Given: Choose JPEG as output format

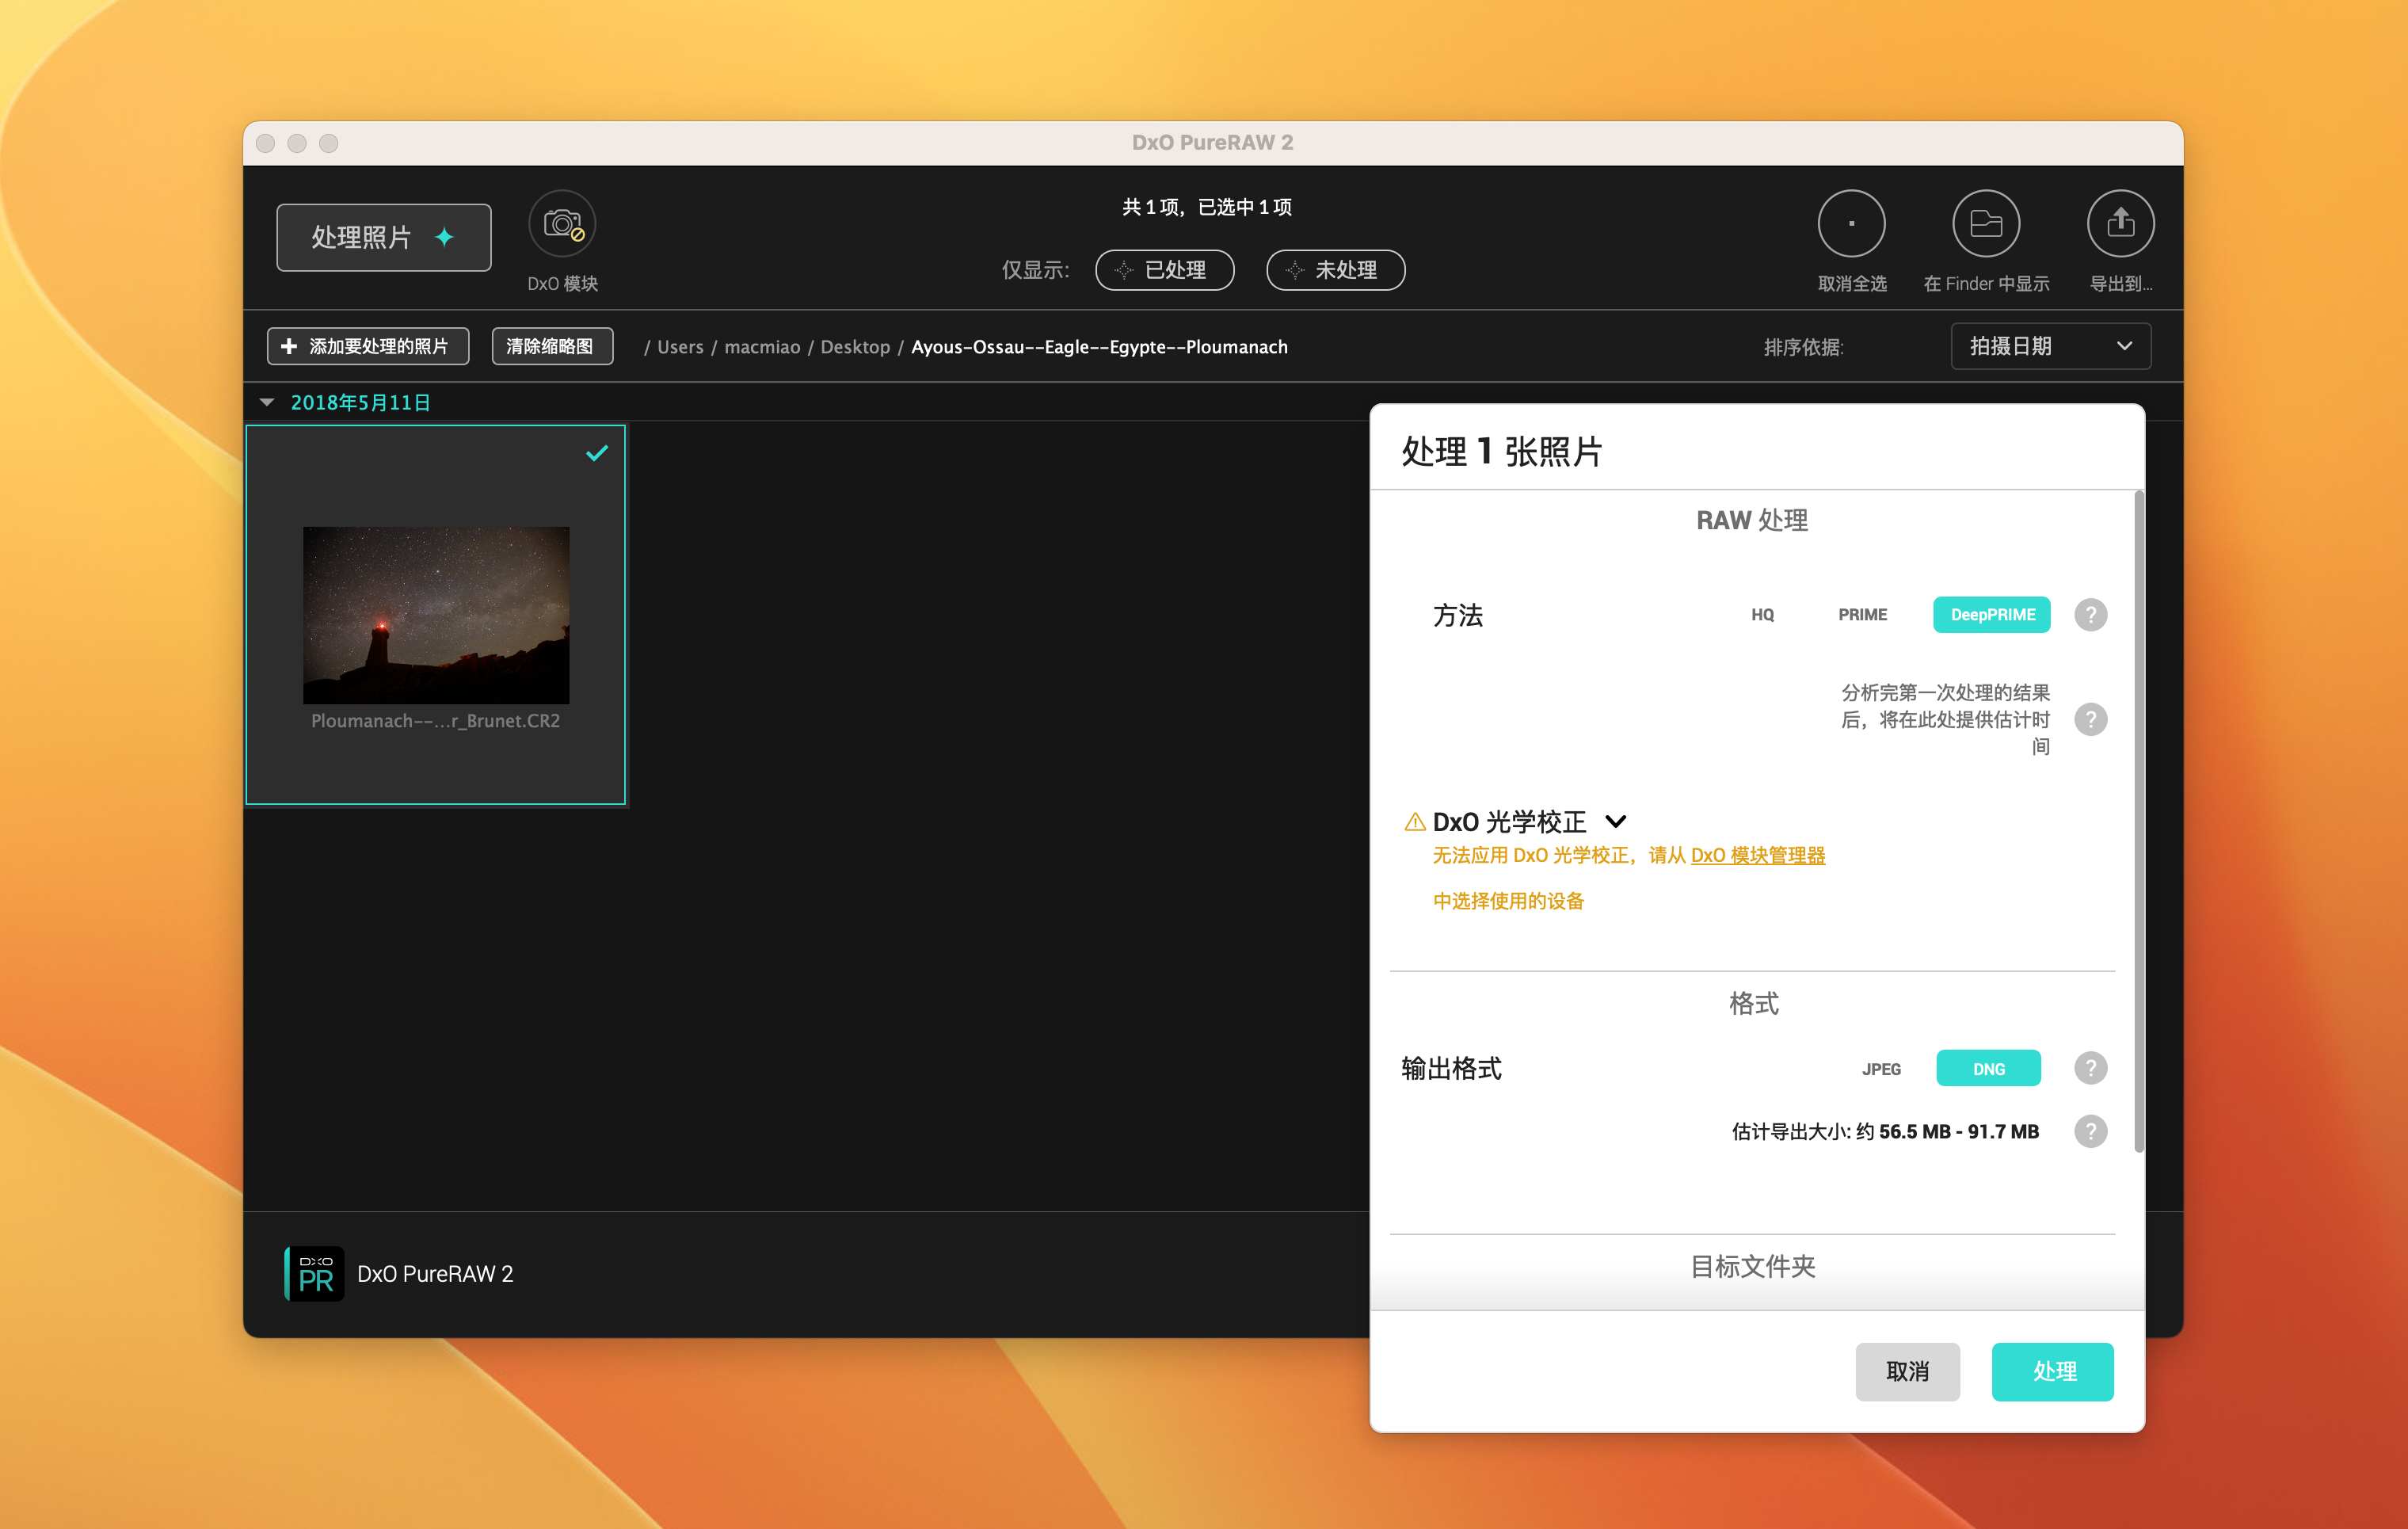Looking at the screenshot, I should tap(1881, 1069).
